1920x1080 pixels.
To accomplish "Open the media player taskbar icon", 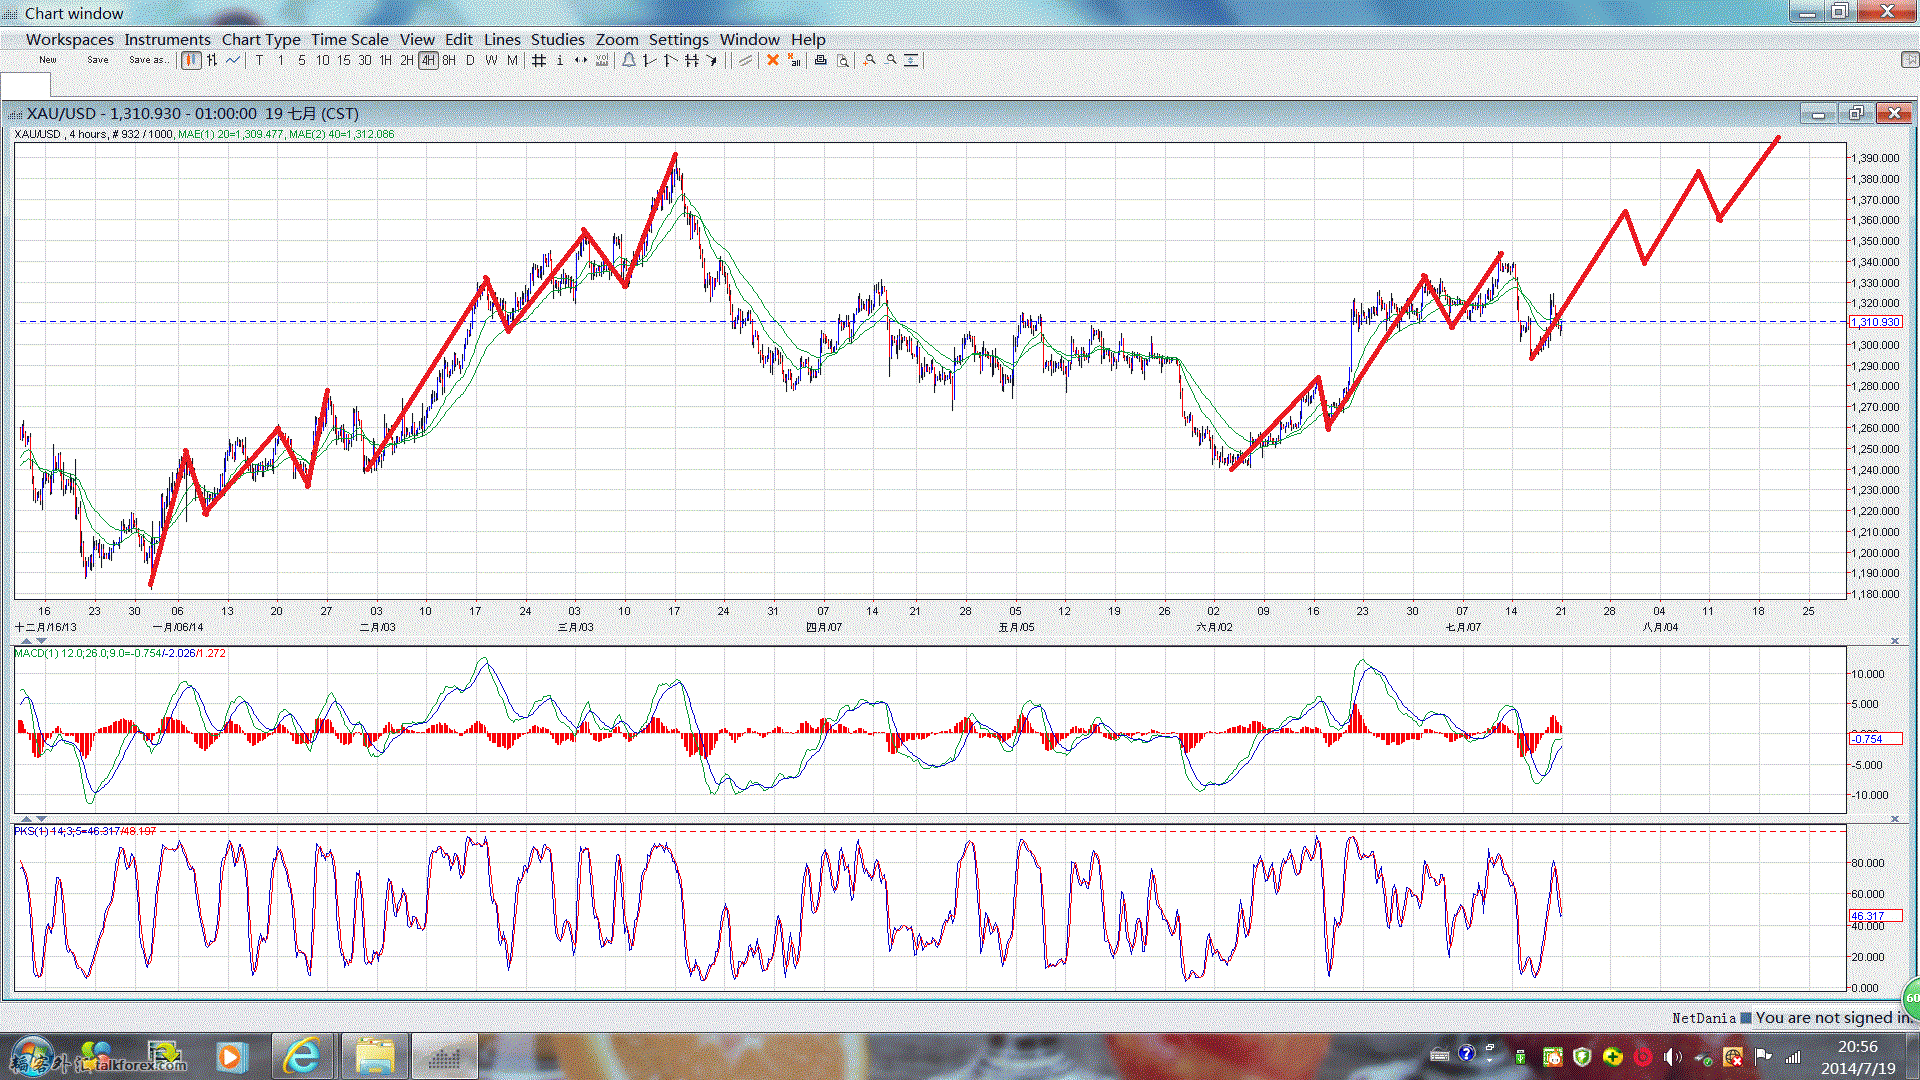I will point(230,1057).
